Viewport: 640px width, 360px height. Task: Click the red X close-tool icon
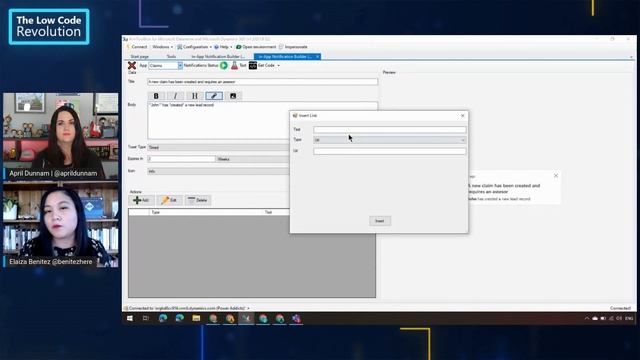[x=132, y=65]
